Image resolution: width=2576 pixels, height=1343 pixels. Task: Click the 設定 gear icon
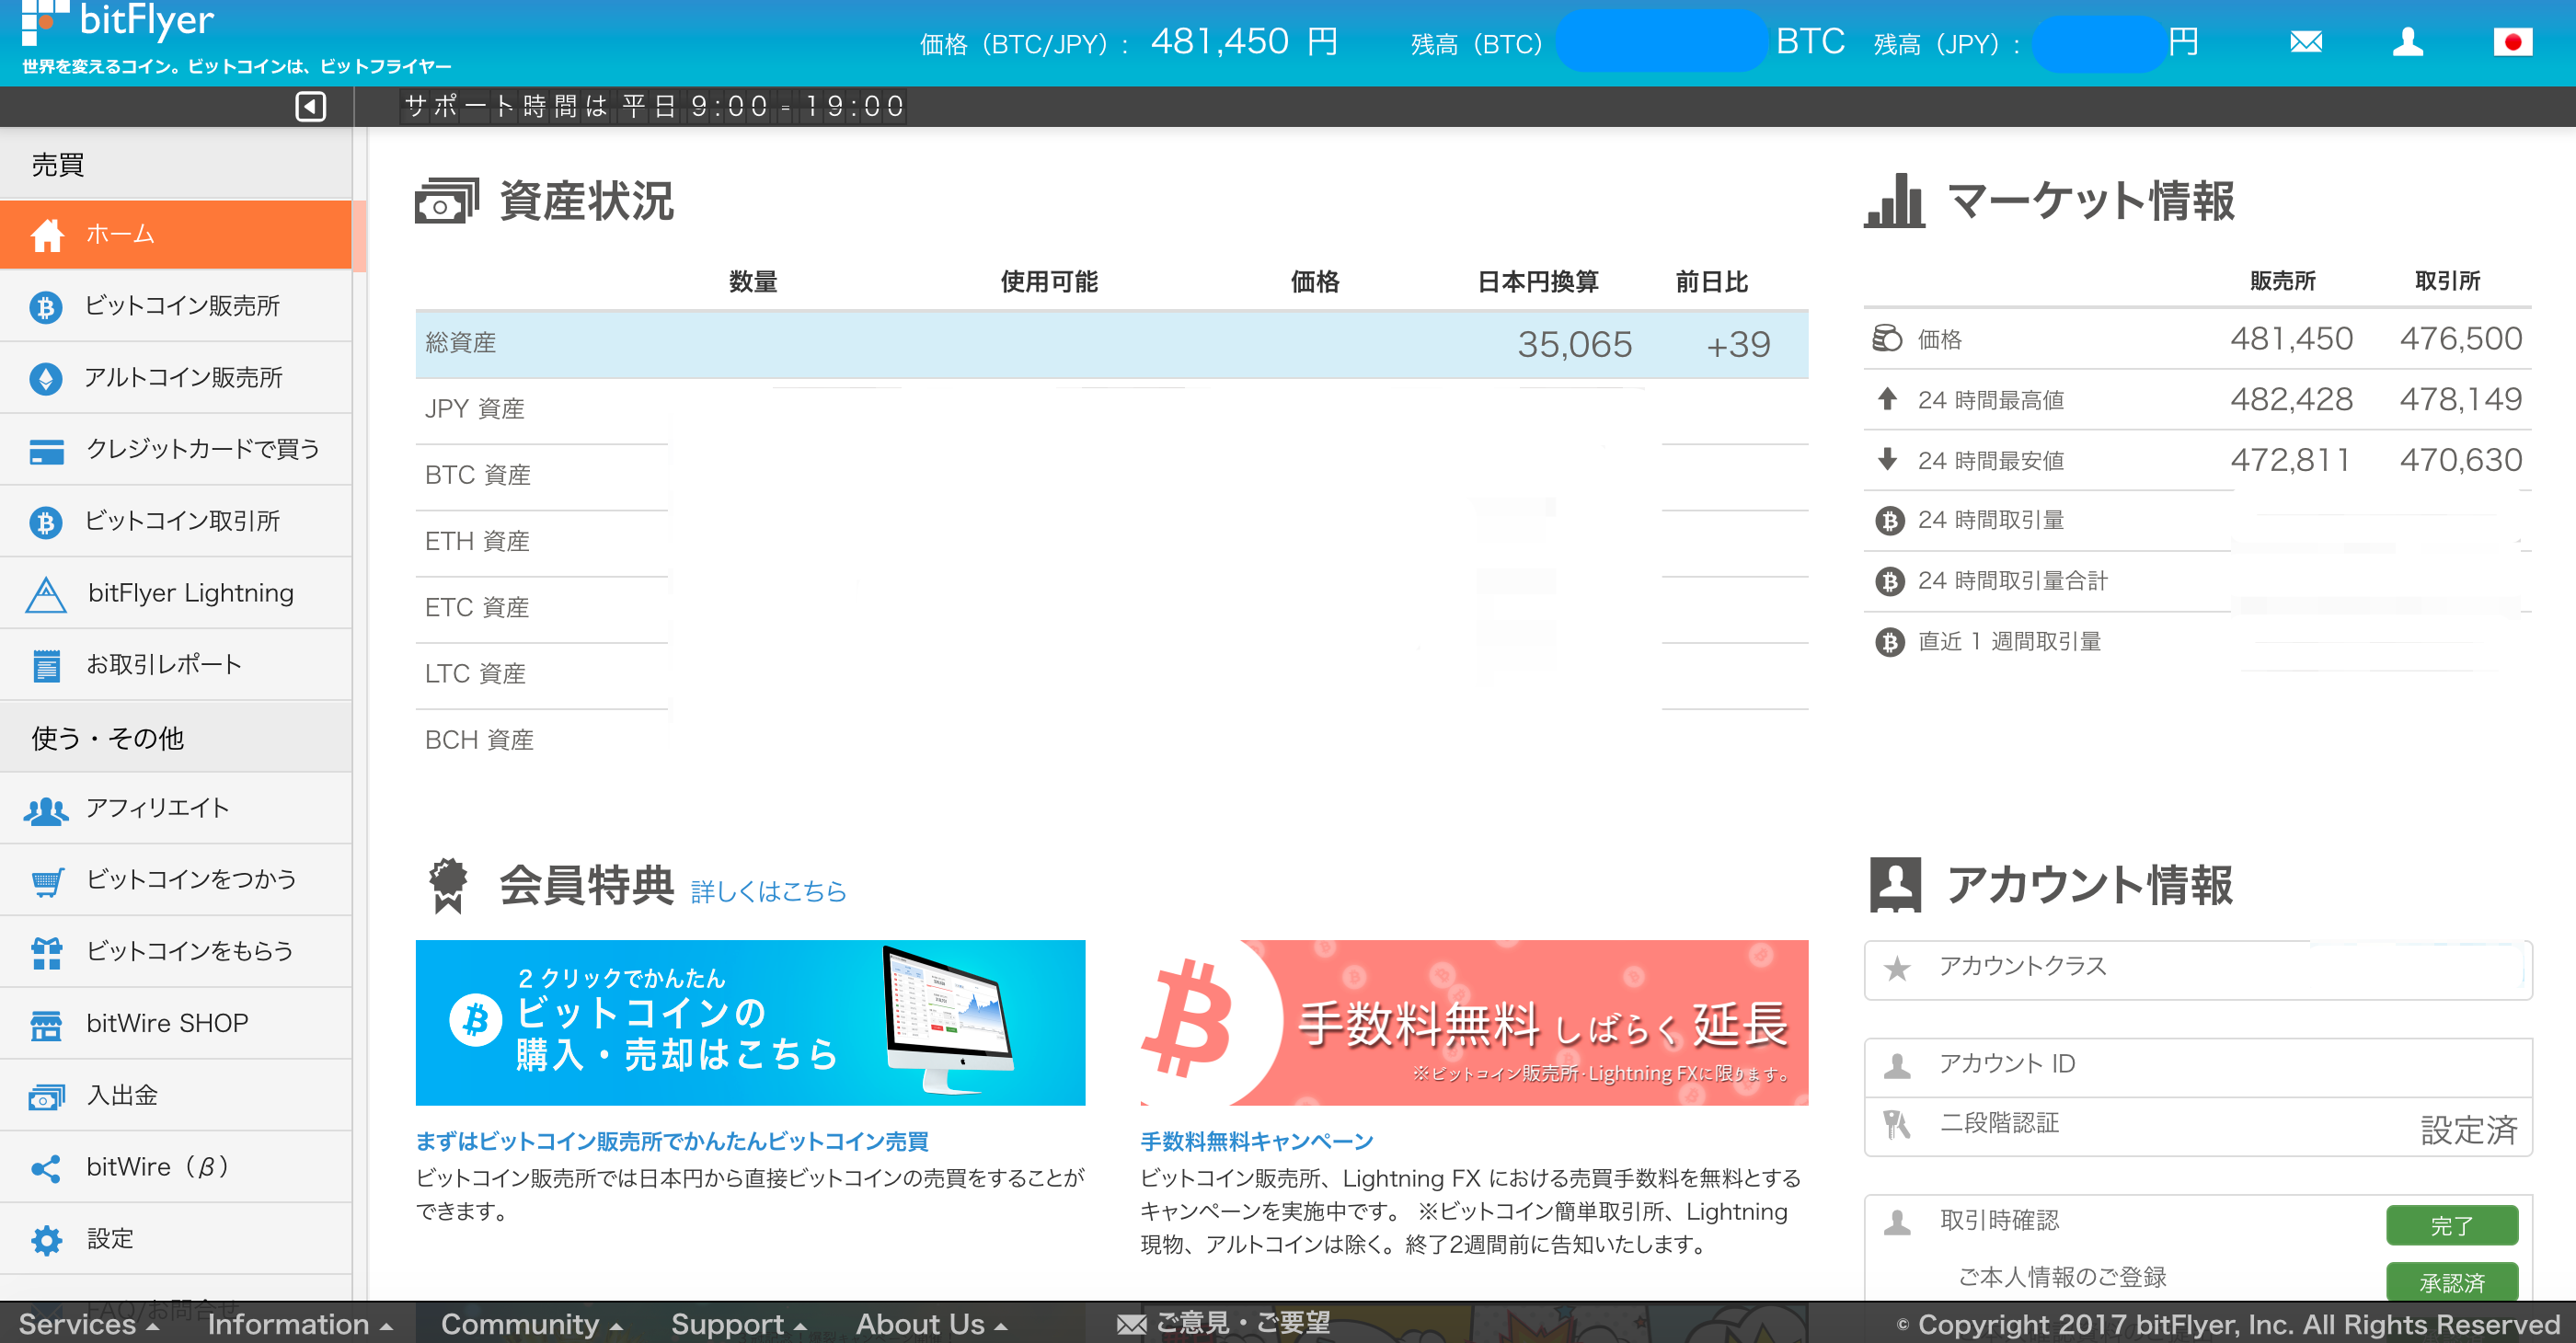[x=46, y=1240]
